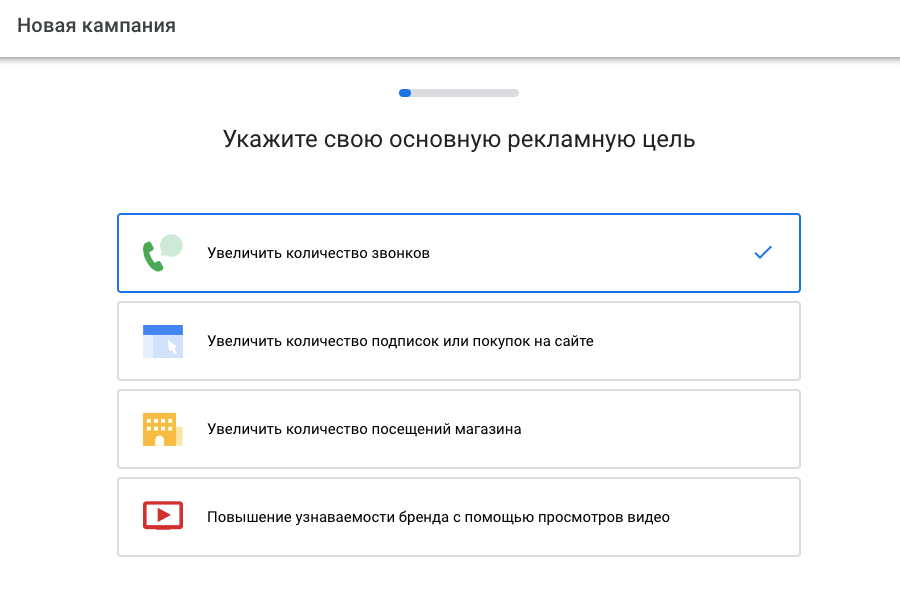The height and width of the screenshot is (600, 900).
Task: Click the blue filled part of the progress bar
Action: (405, 93)
